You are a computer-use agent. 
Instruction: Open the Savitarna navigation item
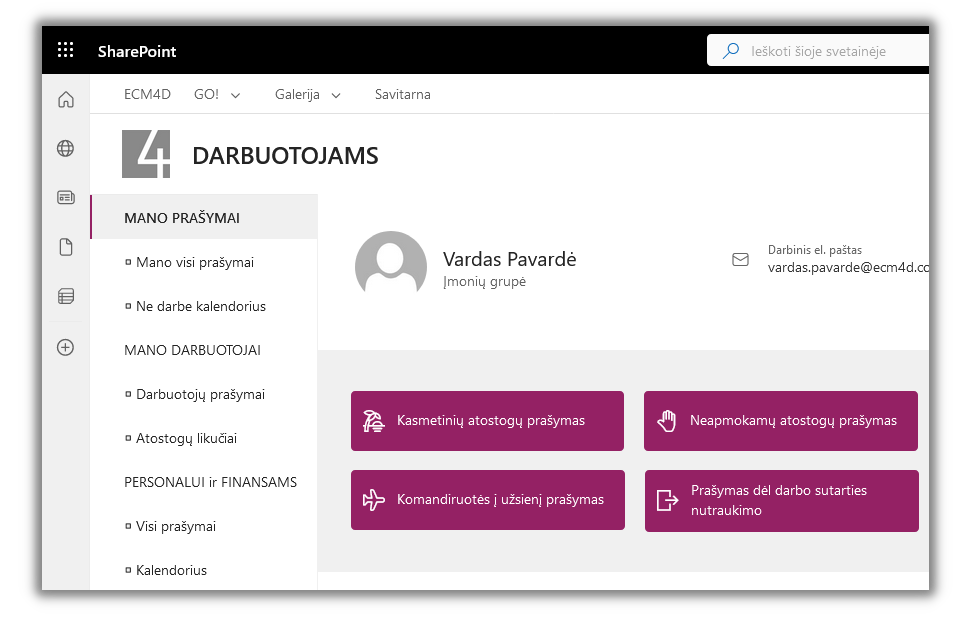click(x=402, y=95)
